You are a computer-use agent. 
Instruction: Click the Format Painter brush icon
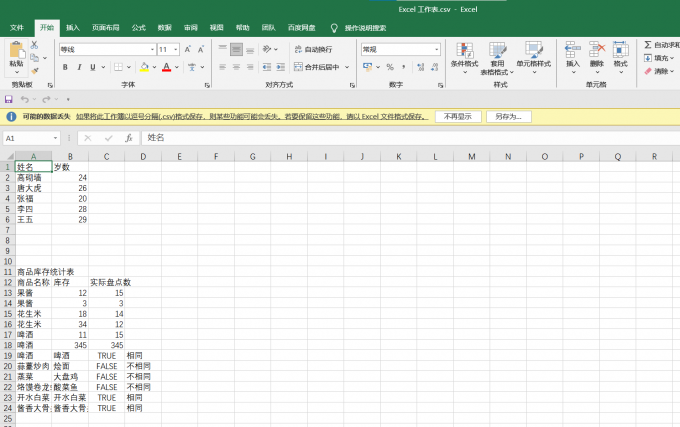point(35,70)
